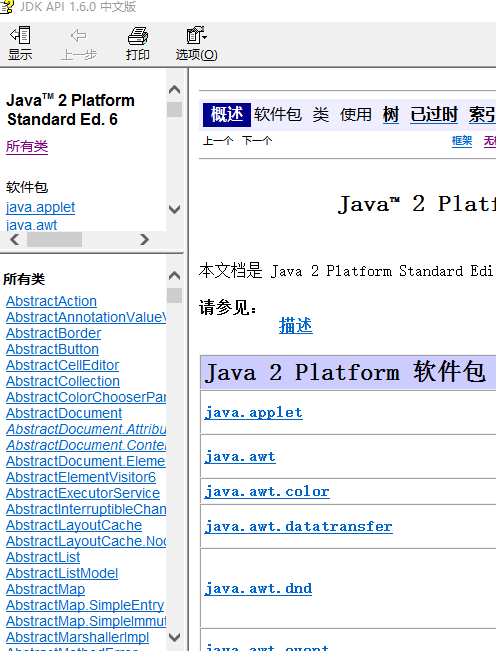
Task: Open the AbstractLayoutCache.NodeDimensions class link
Action: [86, 541]
